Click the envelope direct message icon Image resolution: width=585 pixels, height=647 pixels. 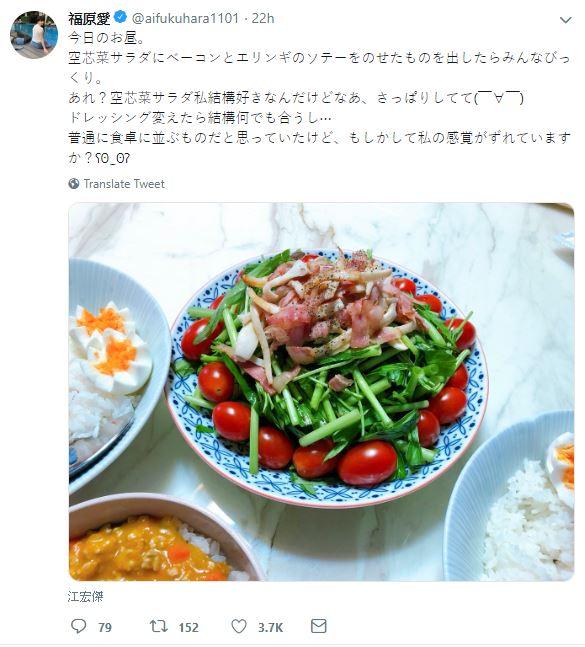[x=318, y=626]
